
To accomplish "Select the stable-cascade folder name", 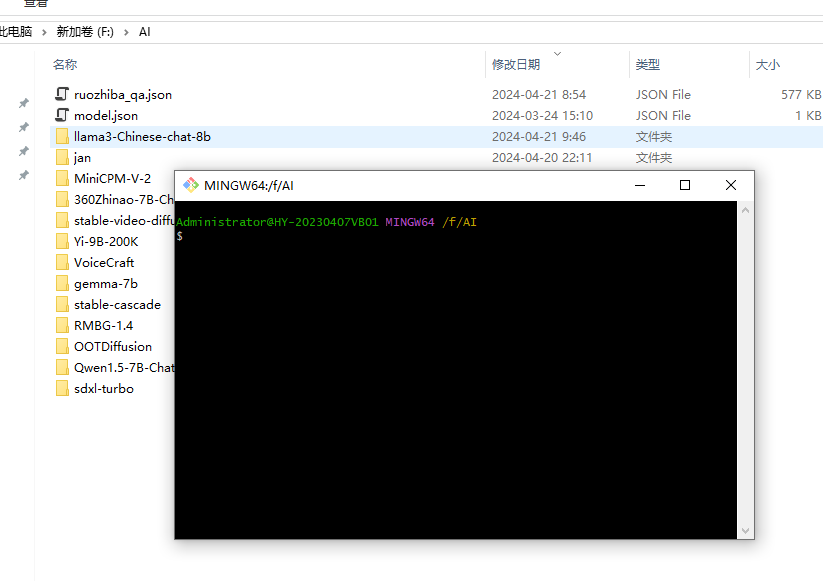I will point(117,305).
